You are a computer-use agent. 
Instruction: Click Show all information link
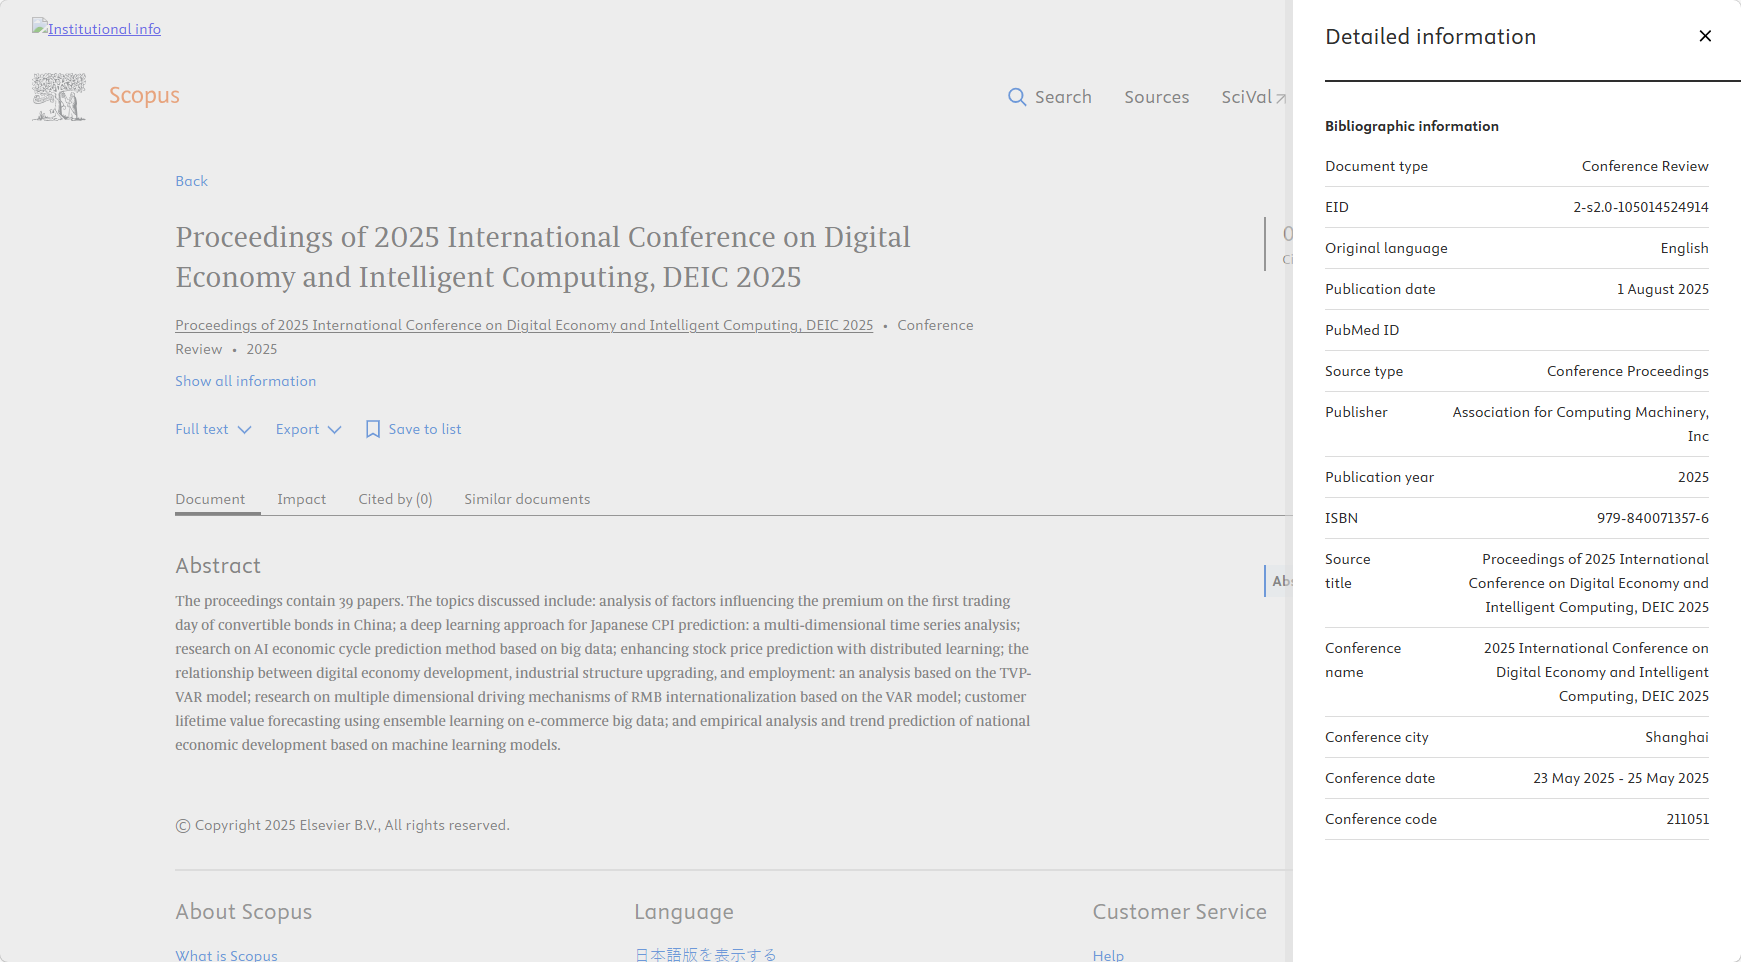245,381
